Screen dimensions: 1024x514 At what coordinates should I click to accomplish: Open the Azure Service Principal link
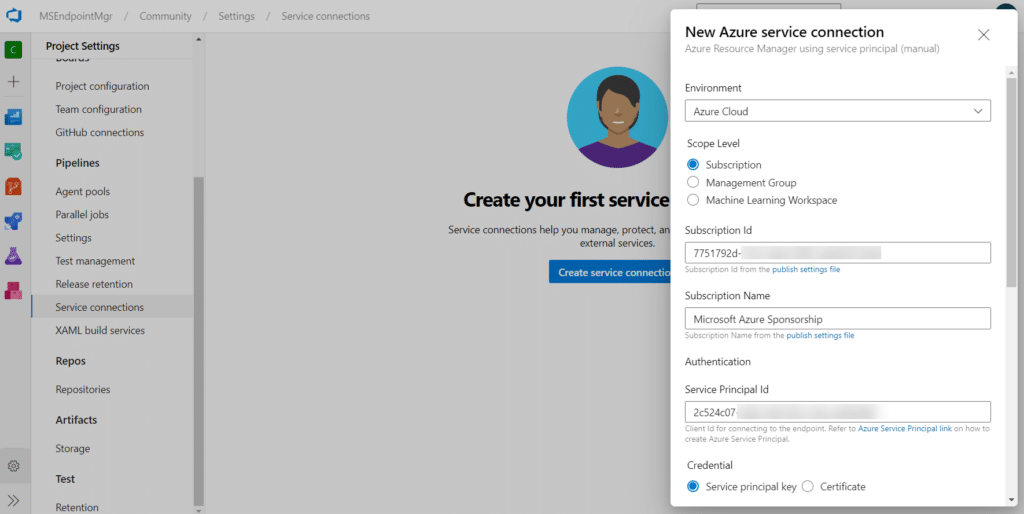click(904, 428)
